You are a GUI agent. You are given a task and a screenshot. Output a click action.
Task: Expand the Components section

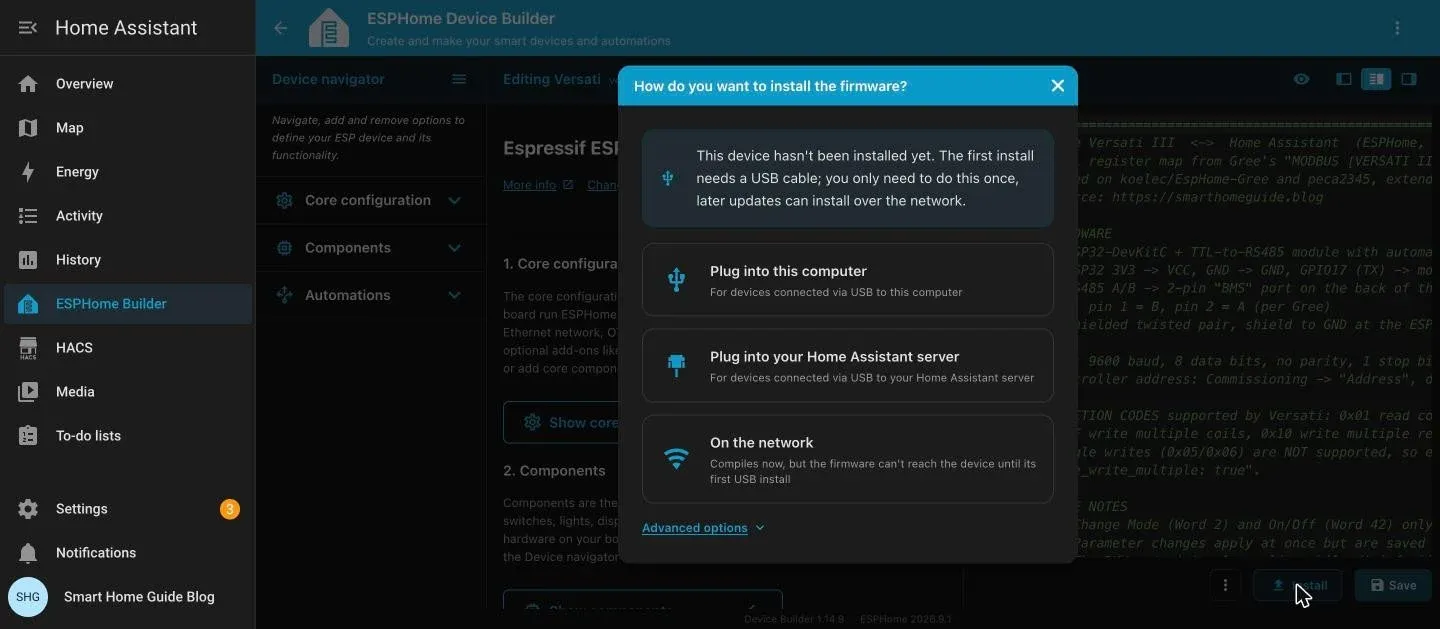click(371, 248)
